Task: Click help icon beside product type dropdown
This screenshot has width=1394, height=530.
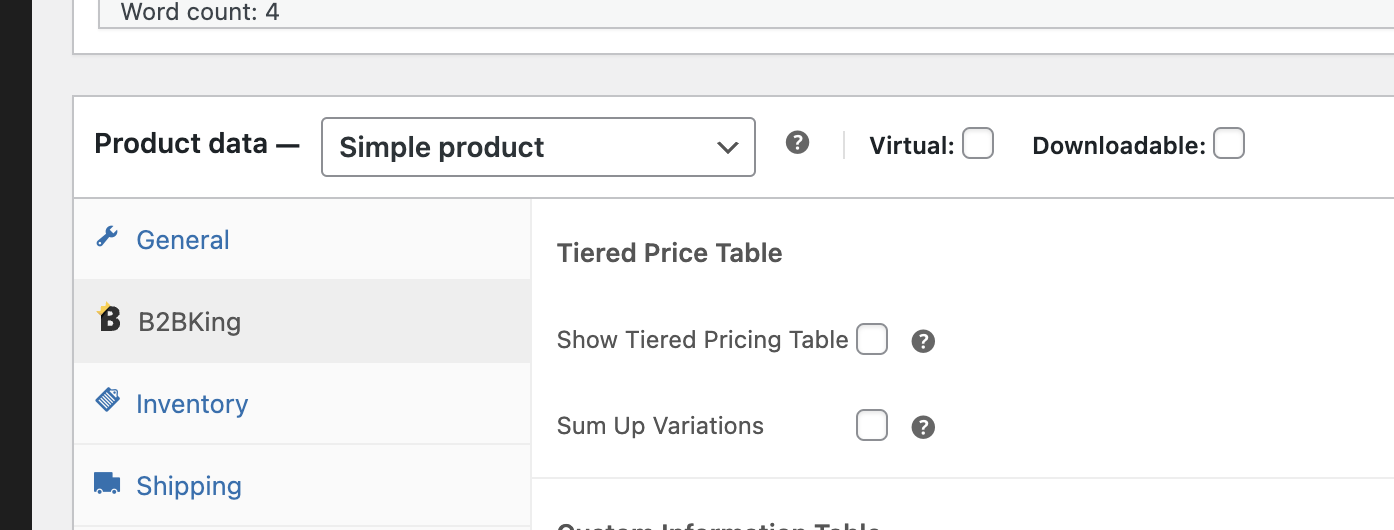Action: pyautogui.click(x=797, y=143)
